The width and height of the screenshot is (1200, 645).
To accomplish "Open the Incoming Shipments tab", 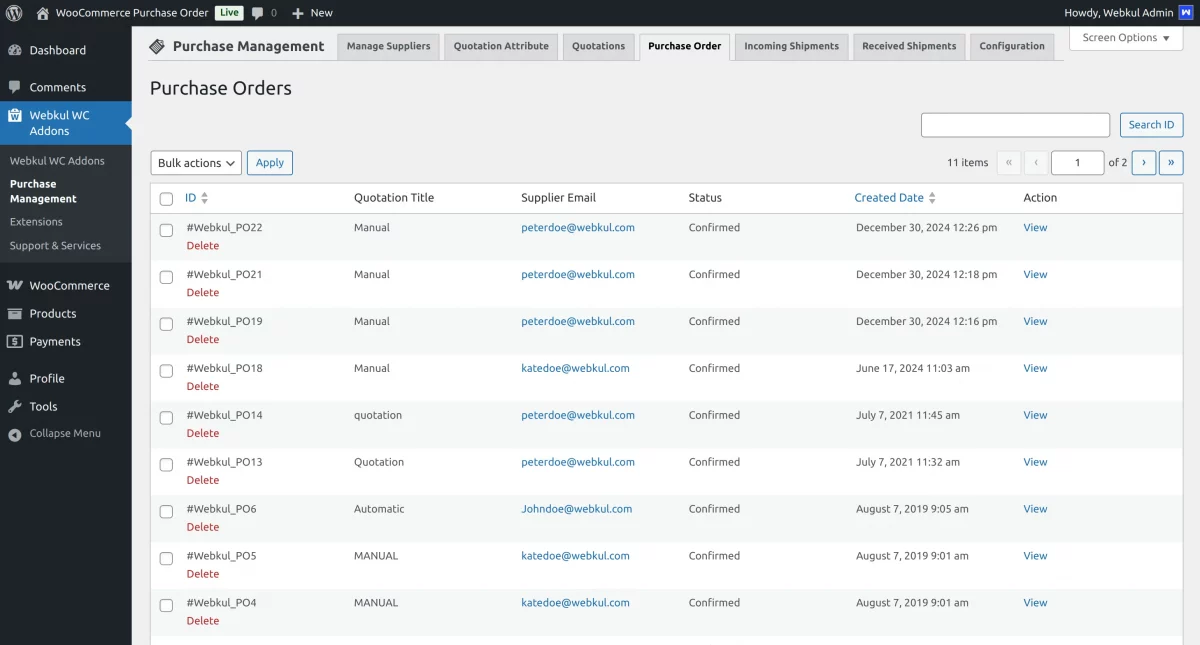I will 791,45.
